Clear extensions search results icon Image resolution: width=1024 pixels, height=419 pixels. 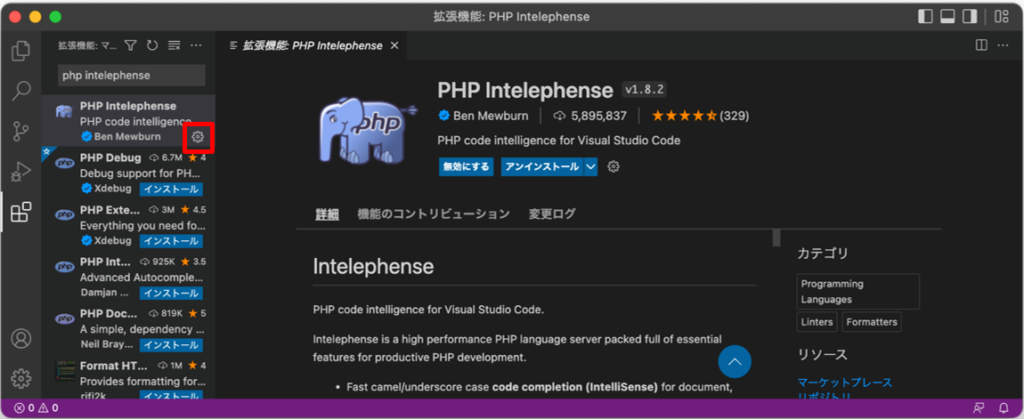pos(174,45)
